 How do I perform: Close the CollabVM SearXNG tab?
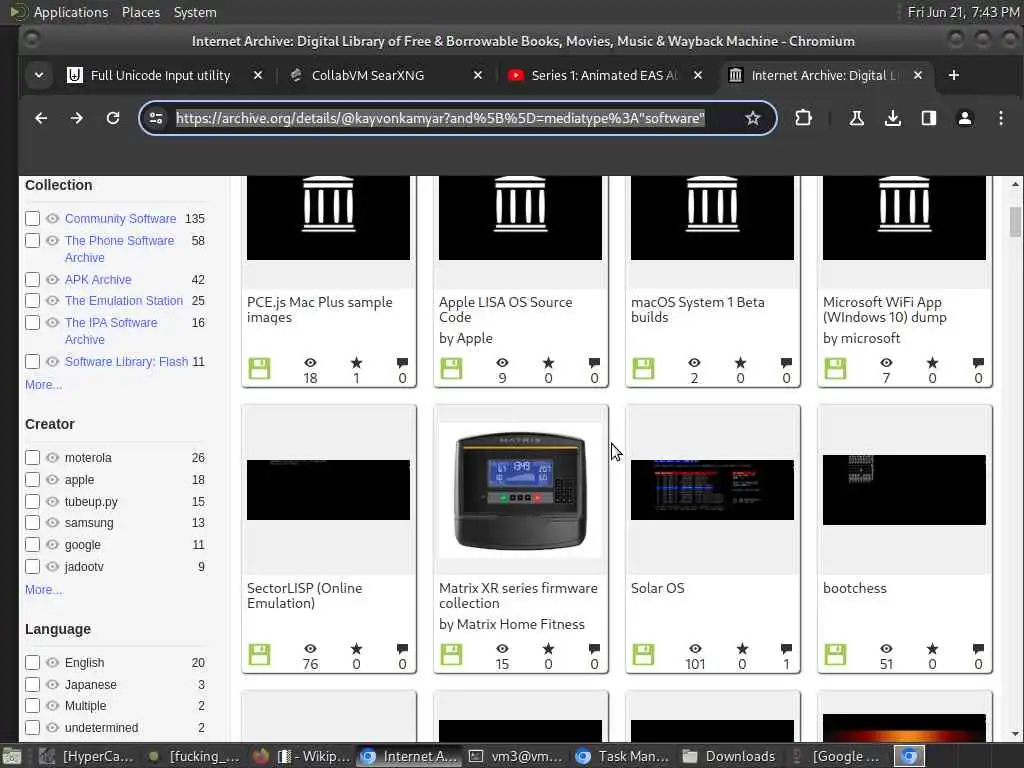click(x=478, y=75)
